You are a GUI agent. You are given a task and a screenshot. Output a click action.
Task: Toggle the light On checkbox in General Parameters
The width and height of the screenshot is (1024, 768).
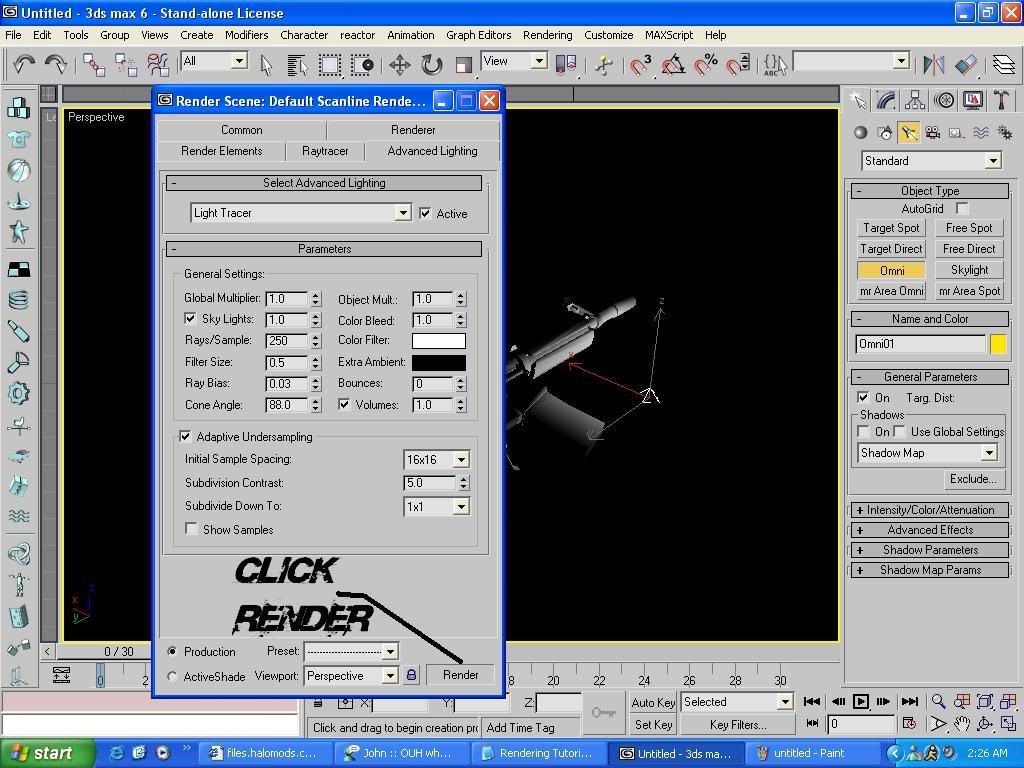pos(863,397)
